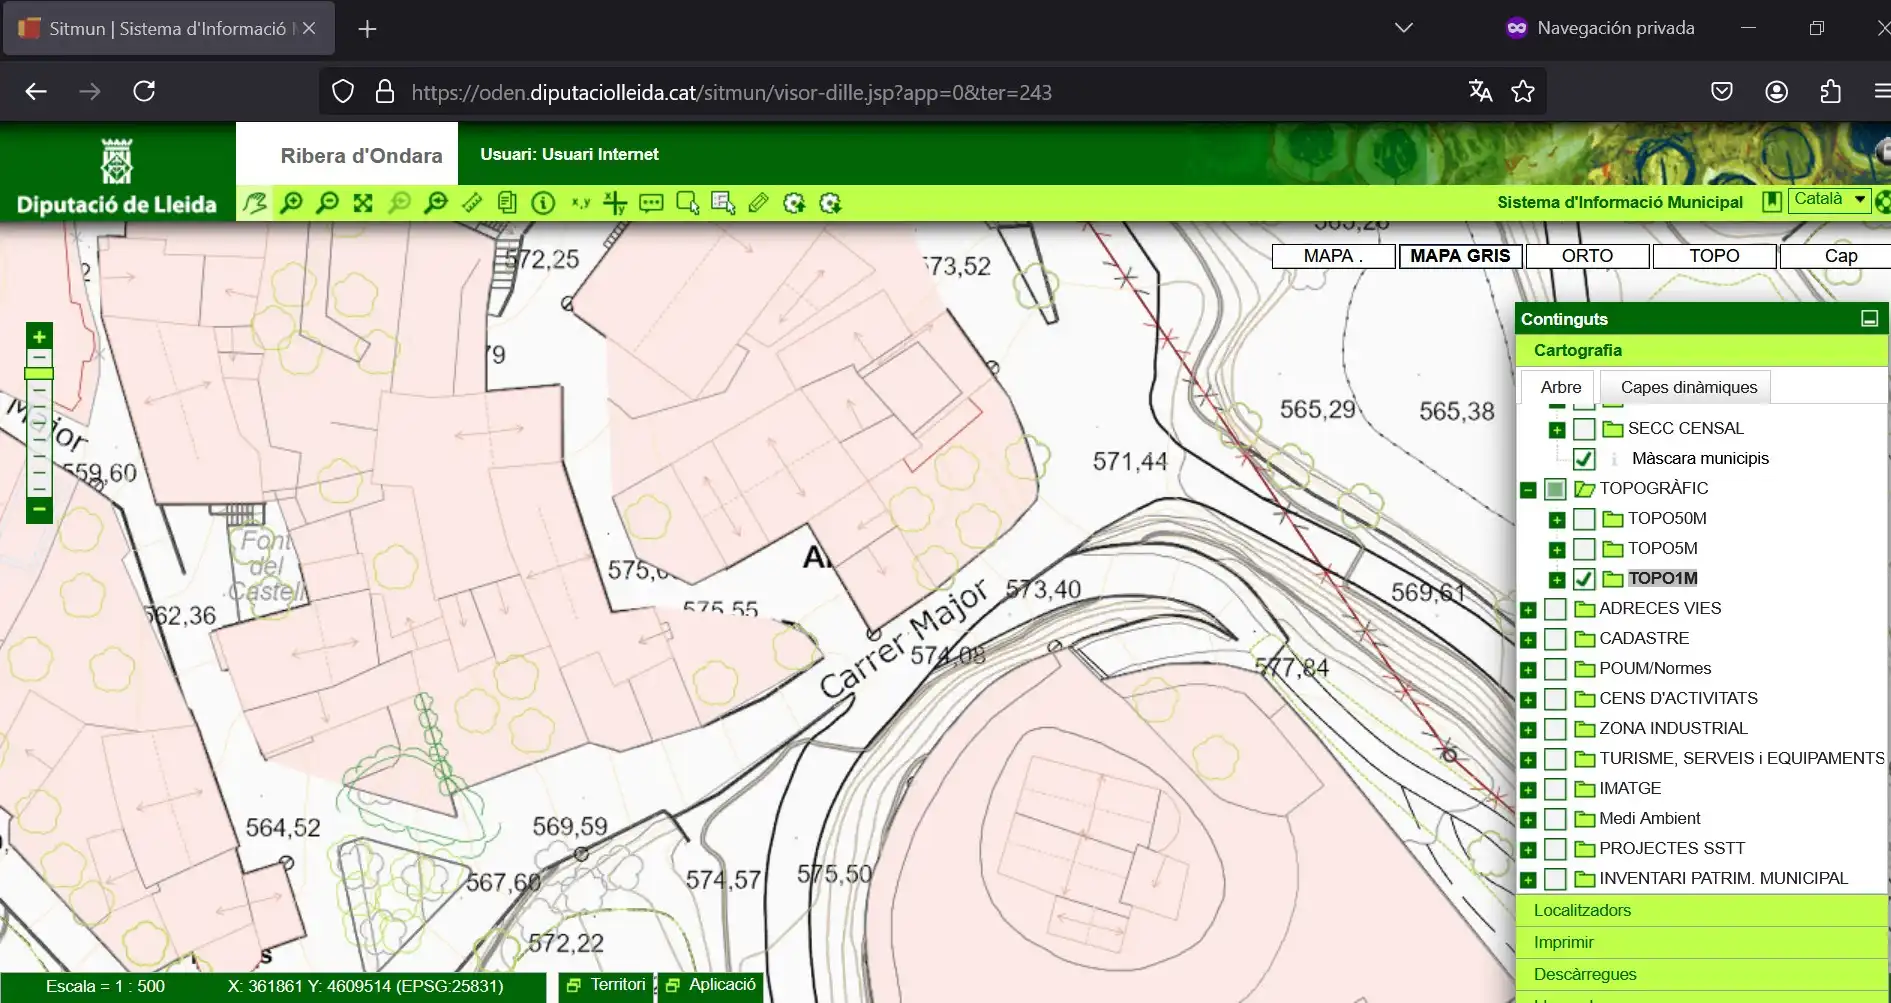Switch base map to TOPO
This screenshot has height=1003, width=1891.
pyautogui.click(x=1714, y=256)
